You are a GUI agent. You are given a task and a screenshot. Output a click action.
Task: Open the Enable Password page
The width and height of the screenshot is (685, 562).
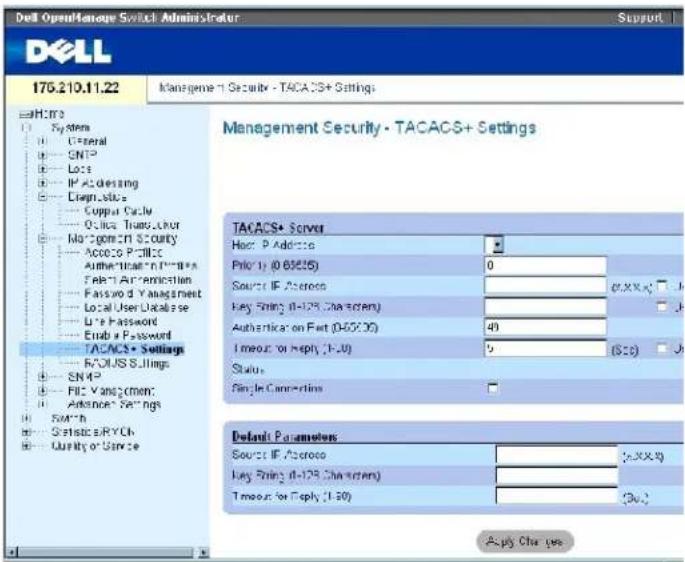coord(128,336)
